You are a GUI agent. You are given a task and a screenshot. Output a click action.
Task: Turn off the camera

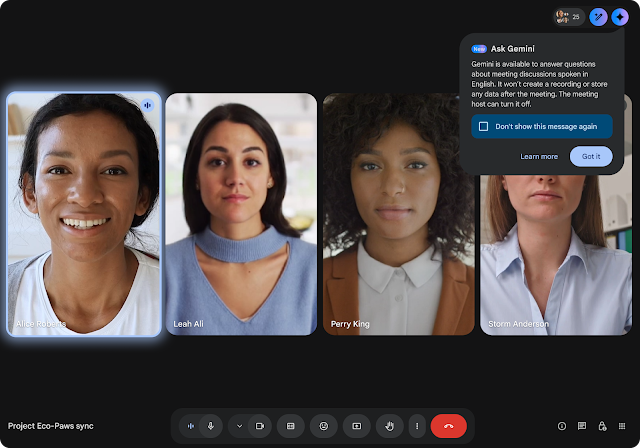pos(260,426)
